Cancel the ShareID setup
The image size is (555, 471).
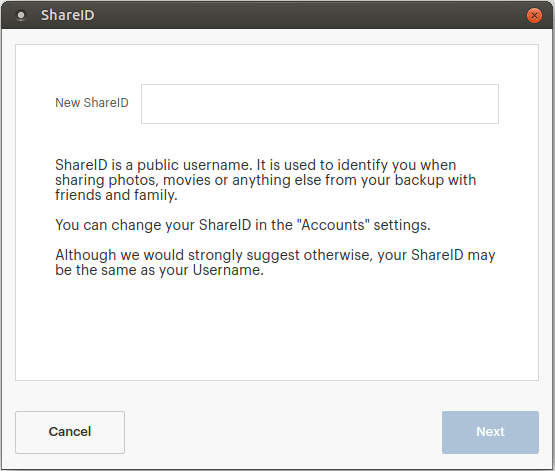[x=70, y=432]
